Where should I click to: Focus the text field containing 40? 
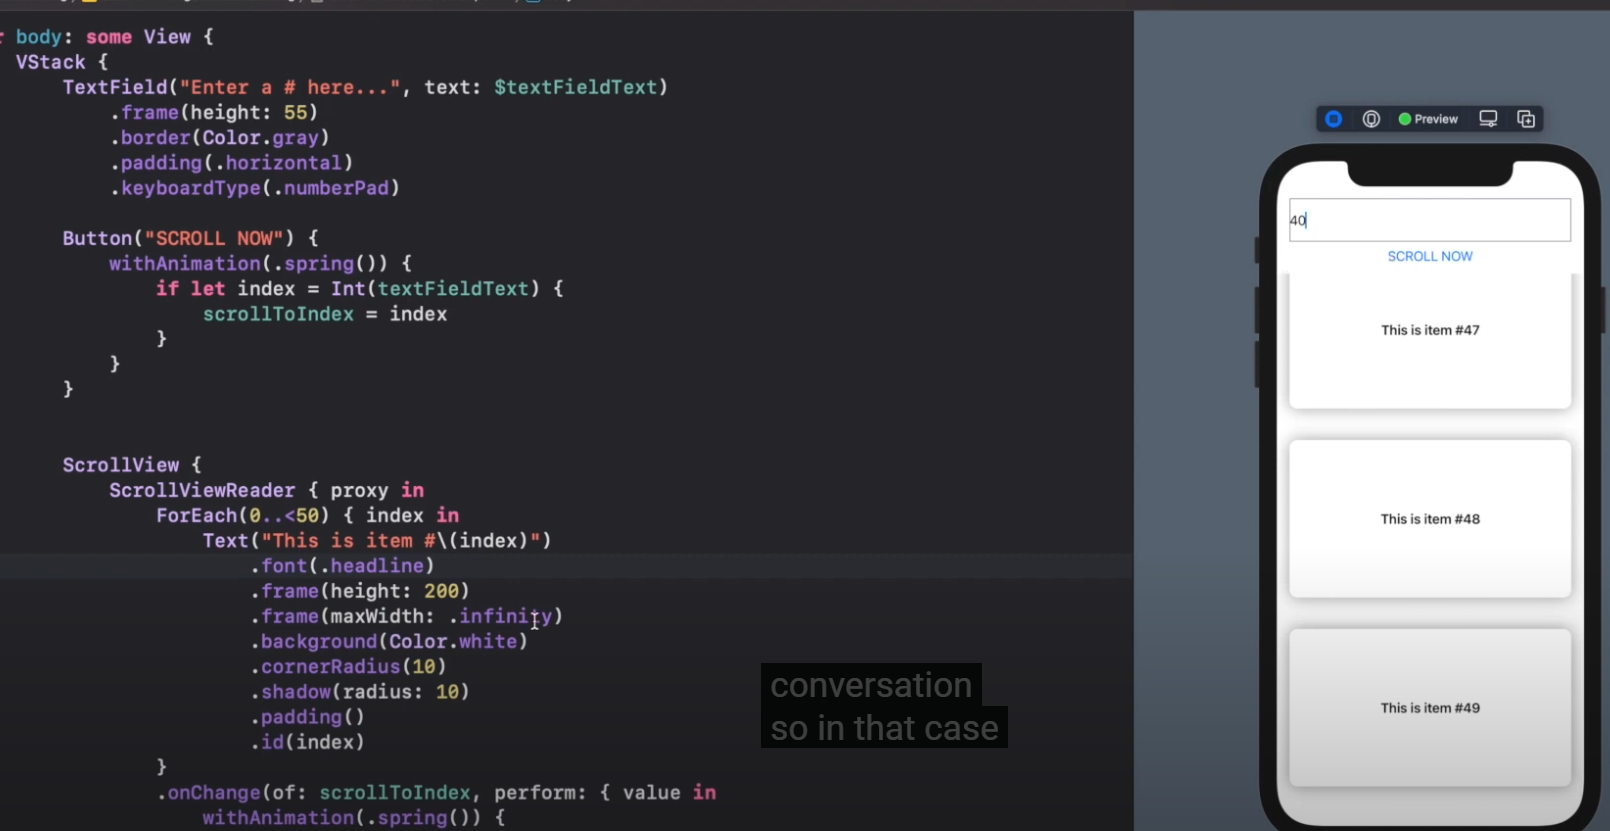(x=1430, y=220)
